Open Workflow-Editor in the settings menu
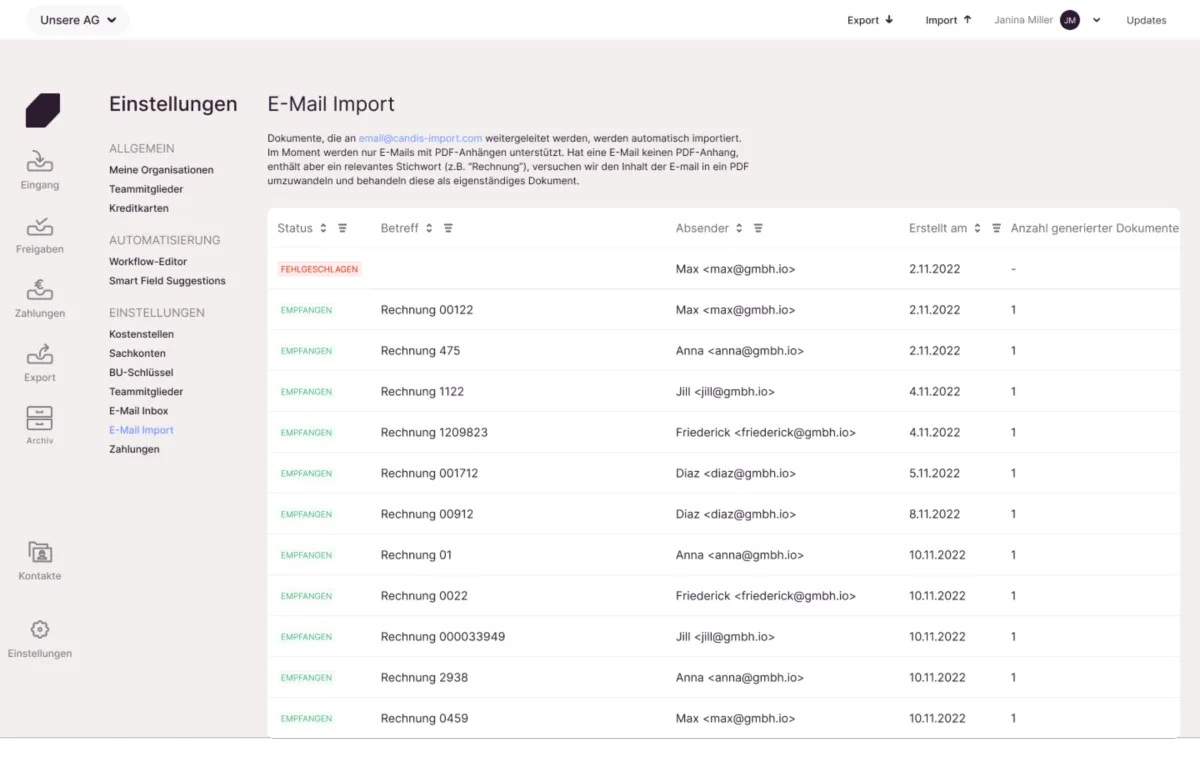 [148, 262]
